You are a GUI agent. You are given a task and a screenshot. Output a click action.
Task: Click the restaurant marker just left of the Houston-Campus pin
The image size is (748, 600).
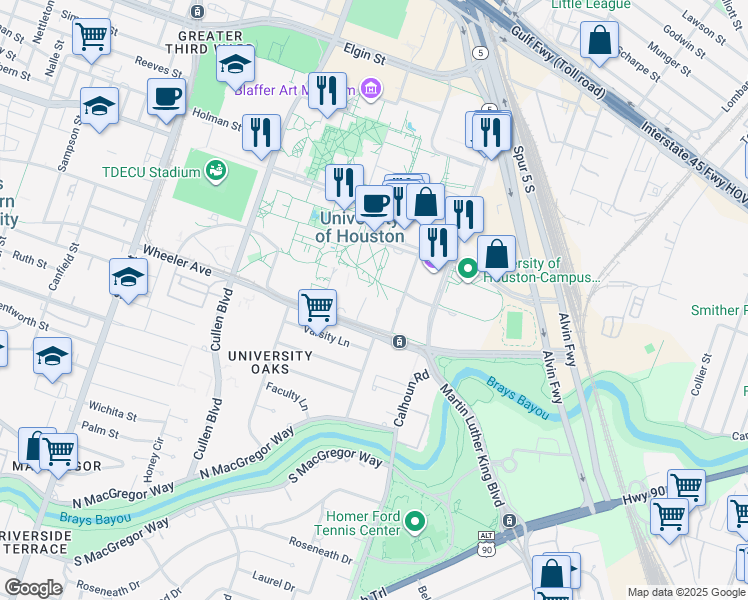[438, 244]
